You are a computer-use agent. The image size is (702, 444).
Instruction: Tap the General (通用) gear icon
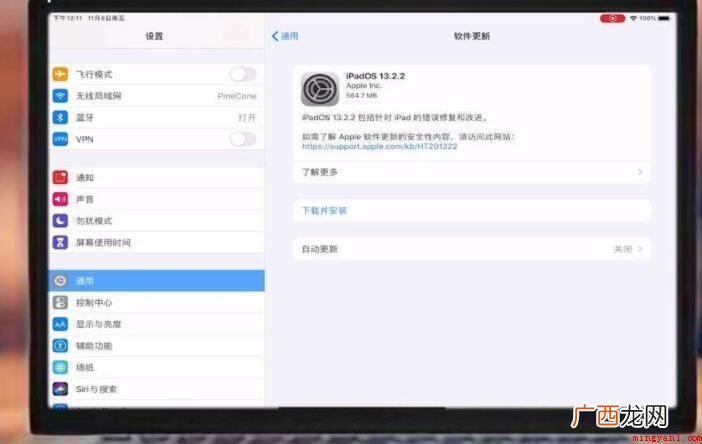click(60, 281)
